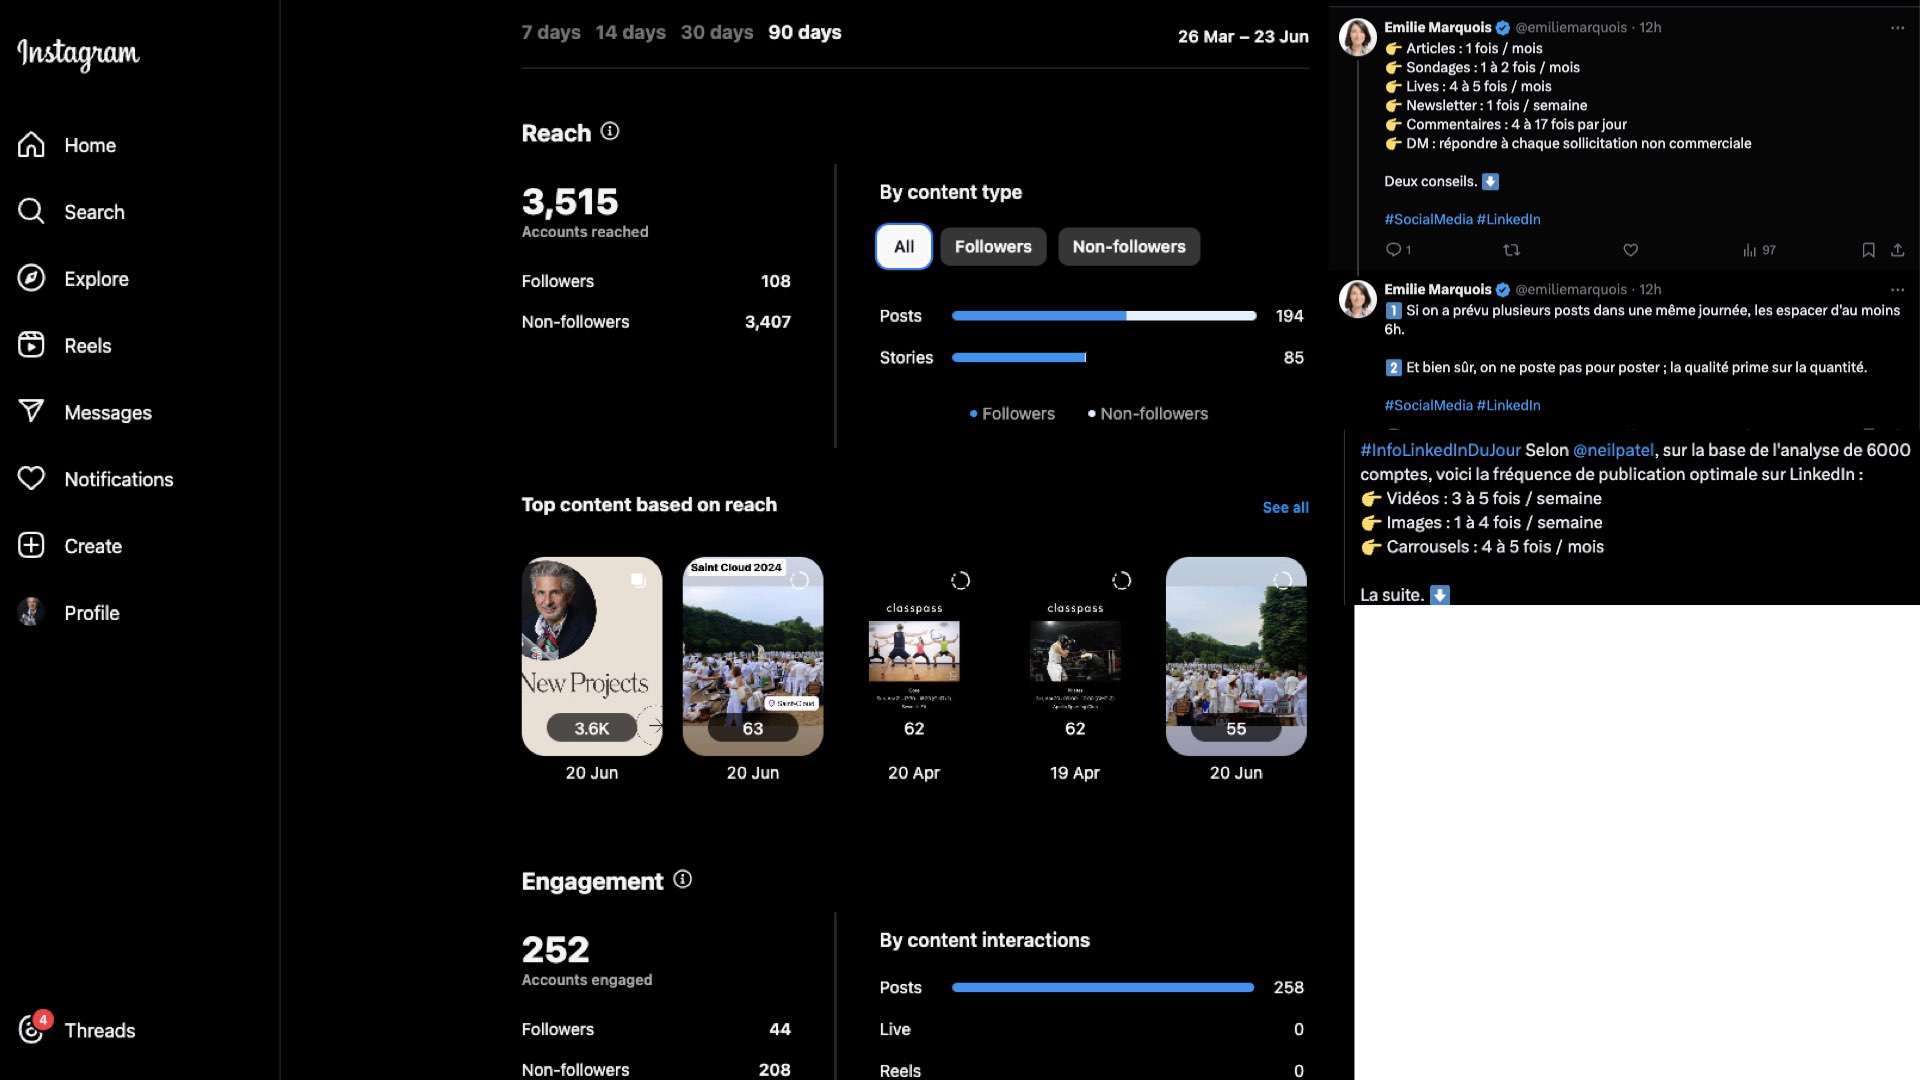Open the first tweet's three-dot menu

[1897, 28]
